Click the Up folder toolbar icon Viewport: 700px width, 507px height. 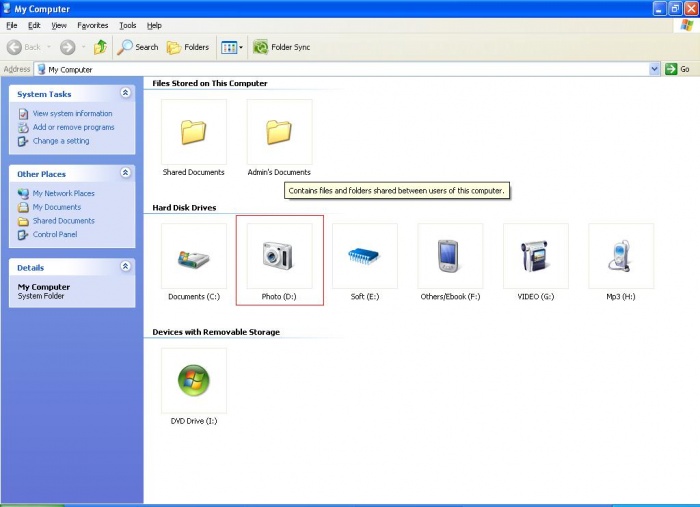click(x=100, y=47)
